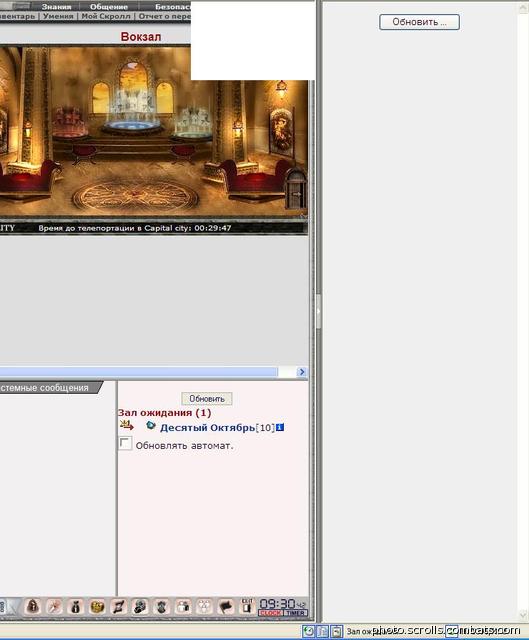Enable the Обновлять автомат. checkbox
Image resolution: width=529 pixels, height=640 pixels.
(125, 443)
